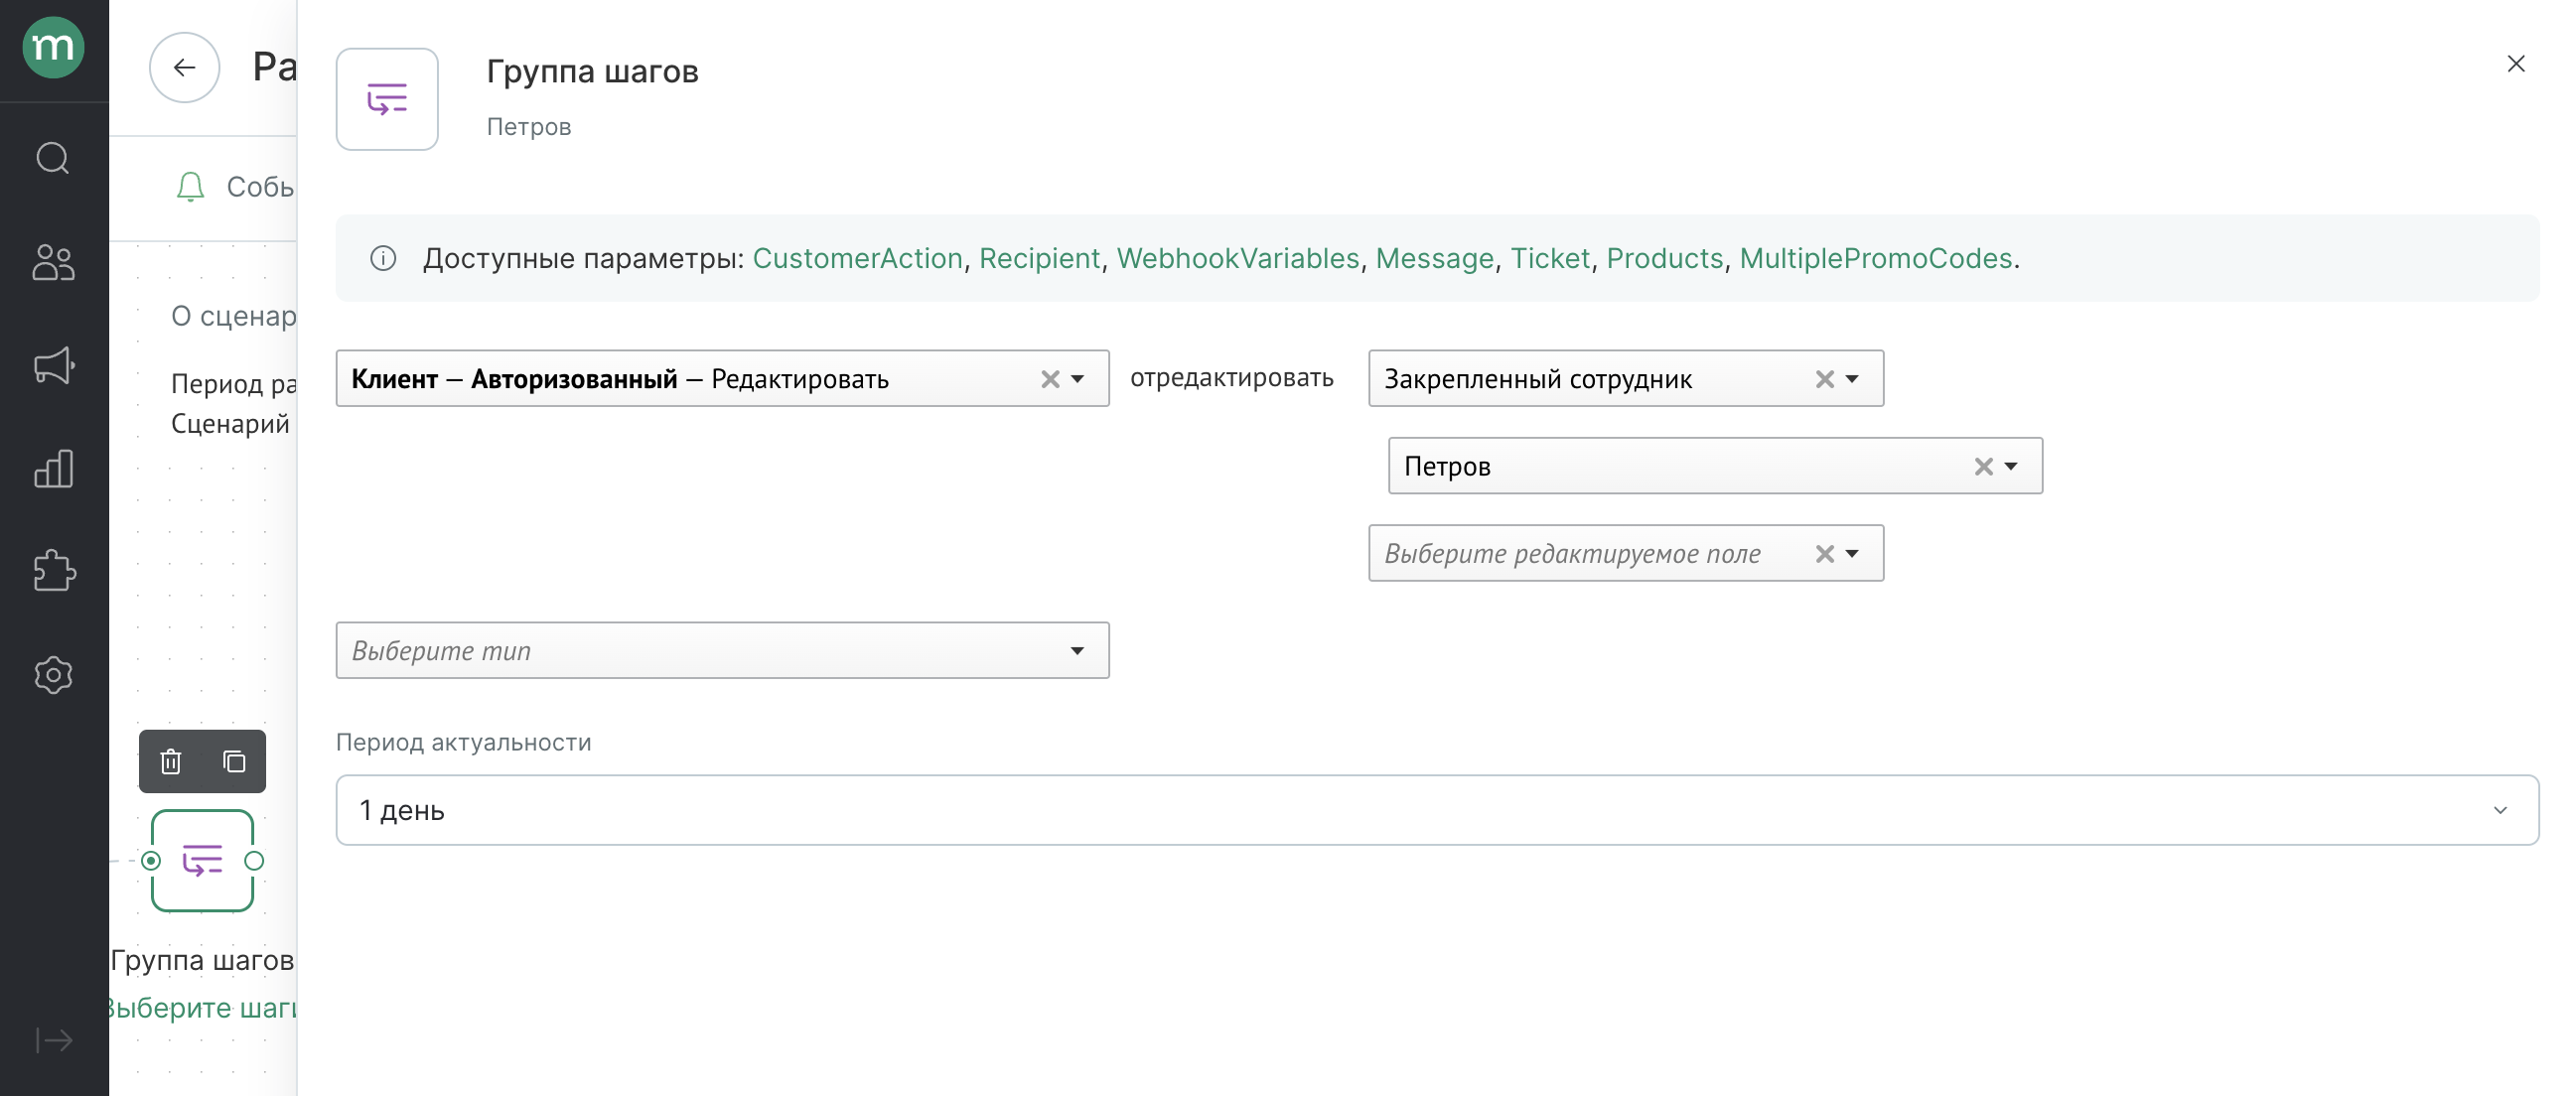Open the customers section icon

pos(53,262)
